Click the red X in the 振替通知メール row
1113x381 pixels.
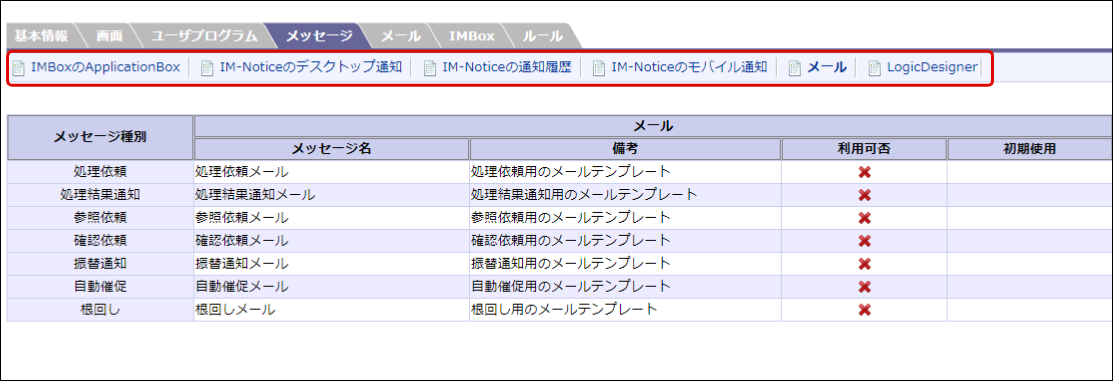pos(865,264)
